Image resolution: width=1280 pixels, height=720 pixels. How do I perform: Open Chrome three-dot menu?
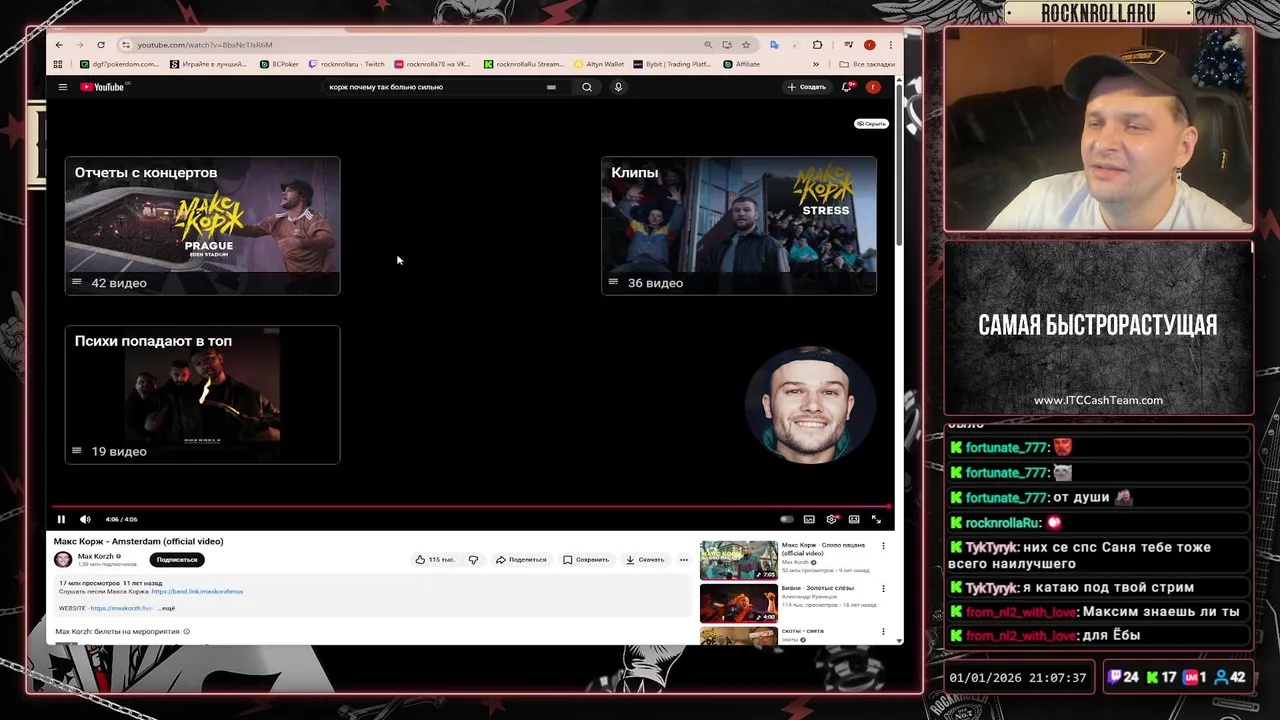pyautogui.click(x=891, y=45)
